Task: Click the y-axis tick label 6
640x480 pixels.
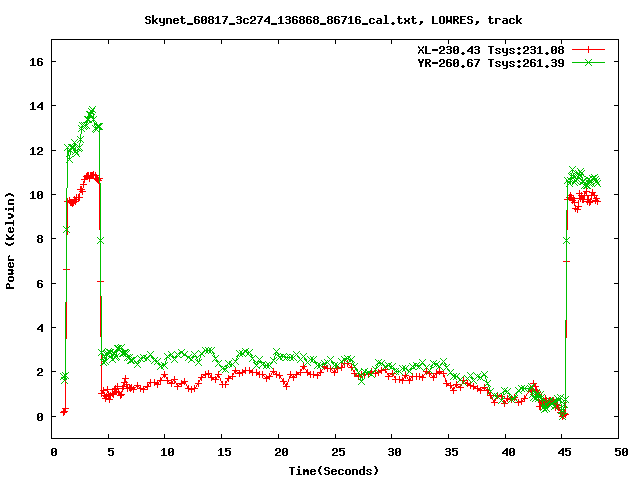Action: pos(40,284)
